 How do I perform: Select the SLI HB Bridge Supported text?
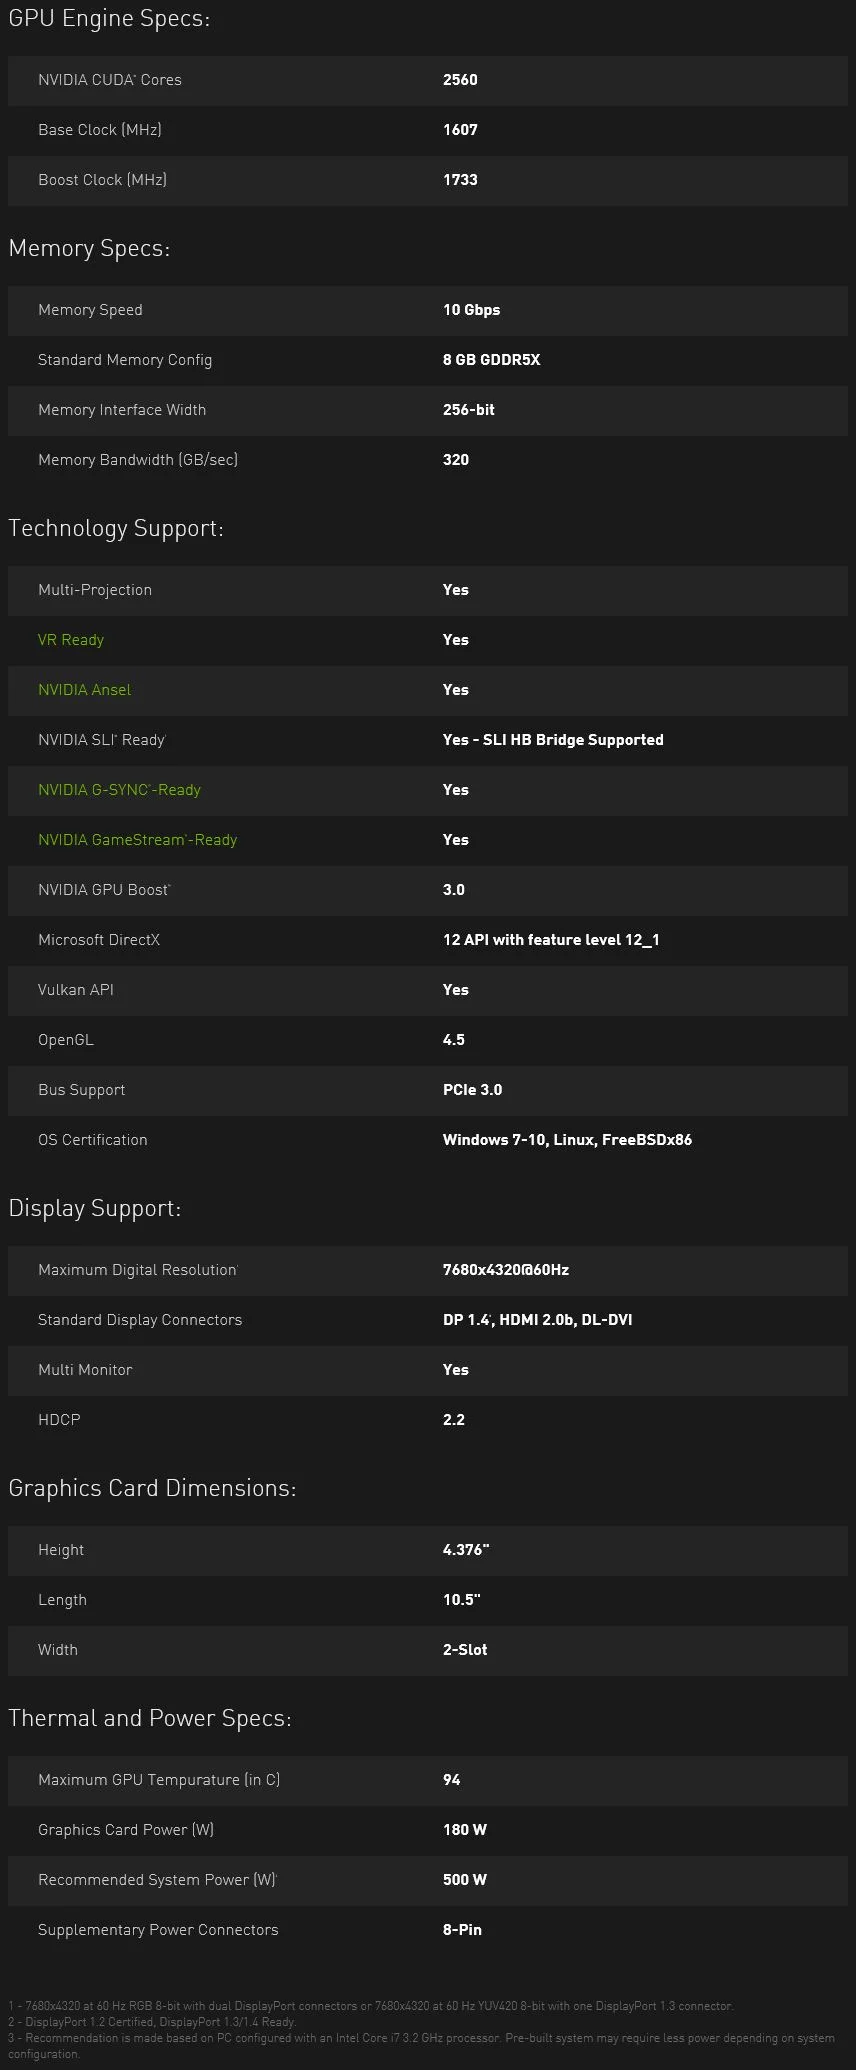tap(573, 740)
